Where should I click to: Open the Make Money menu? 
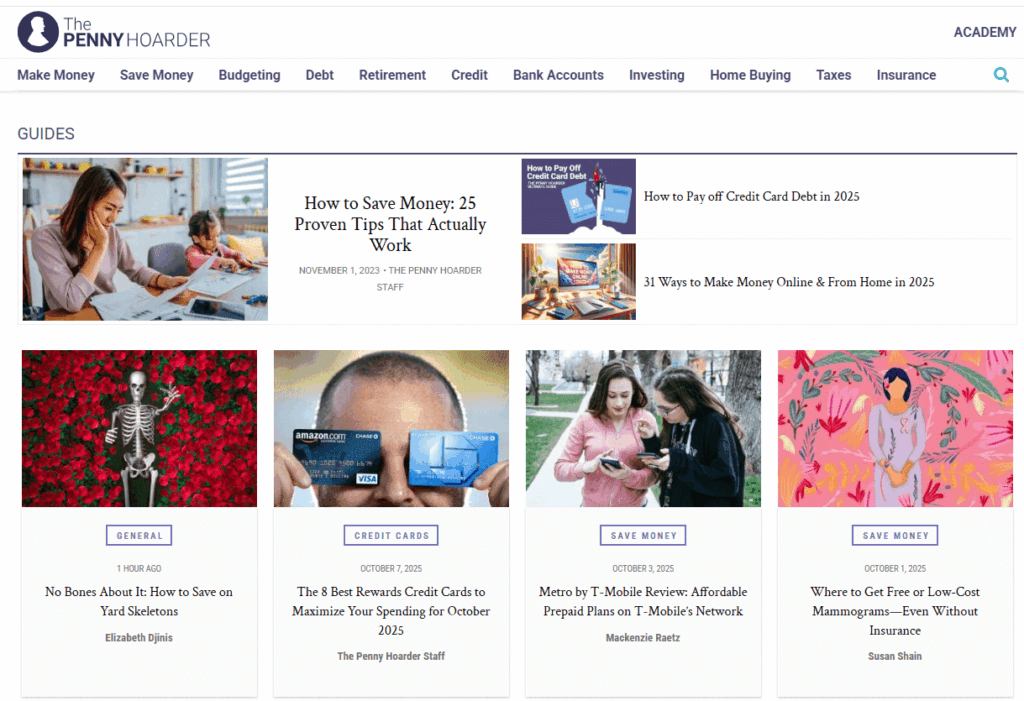click(x=56, y=75)
